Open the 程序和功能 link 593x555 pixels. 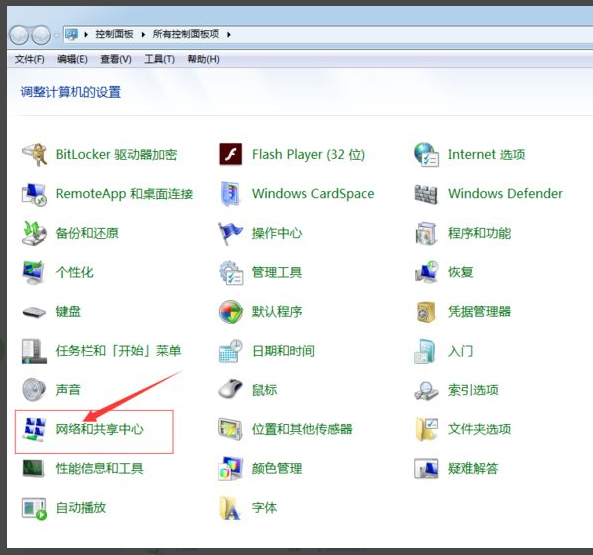(x=480, y=233)
